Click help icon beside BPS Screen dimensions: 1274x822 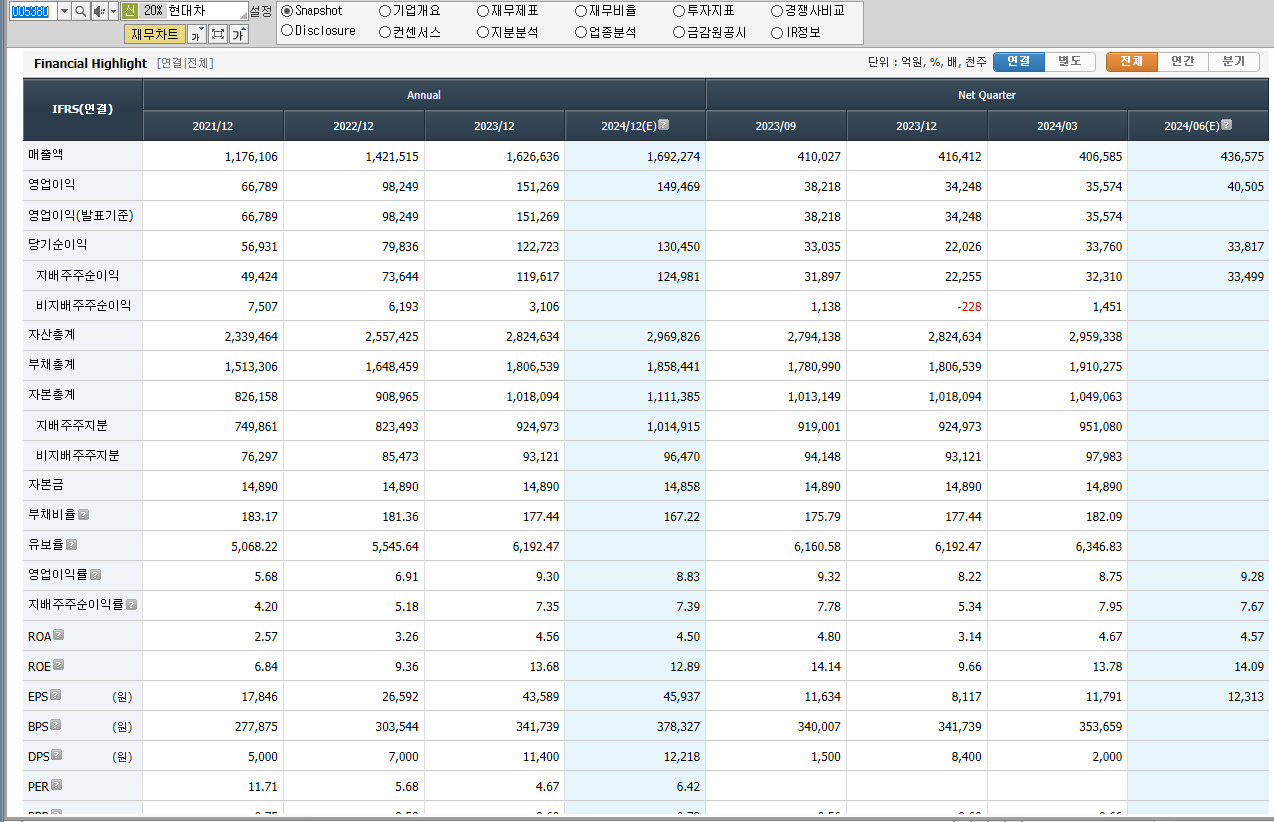pos(55,725)
